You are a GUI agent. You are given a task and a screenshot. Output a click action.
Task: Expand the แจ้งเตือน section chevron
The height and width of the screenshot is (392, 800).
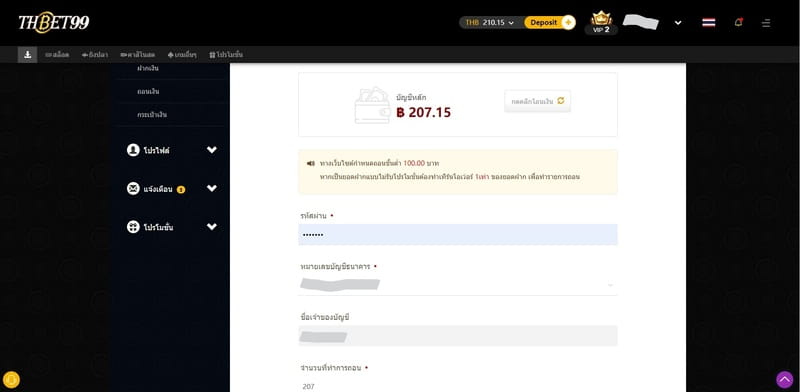pos(212,188)
